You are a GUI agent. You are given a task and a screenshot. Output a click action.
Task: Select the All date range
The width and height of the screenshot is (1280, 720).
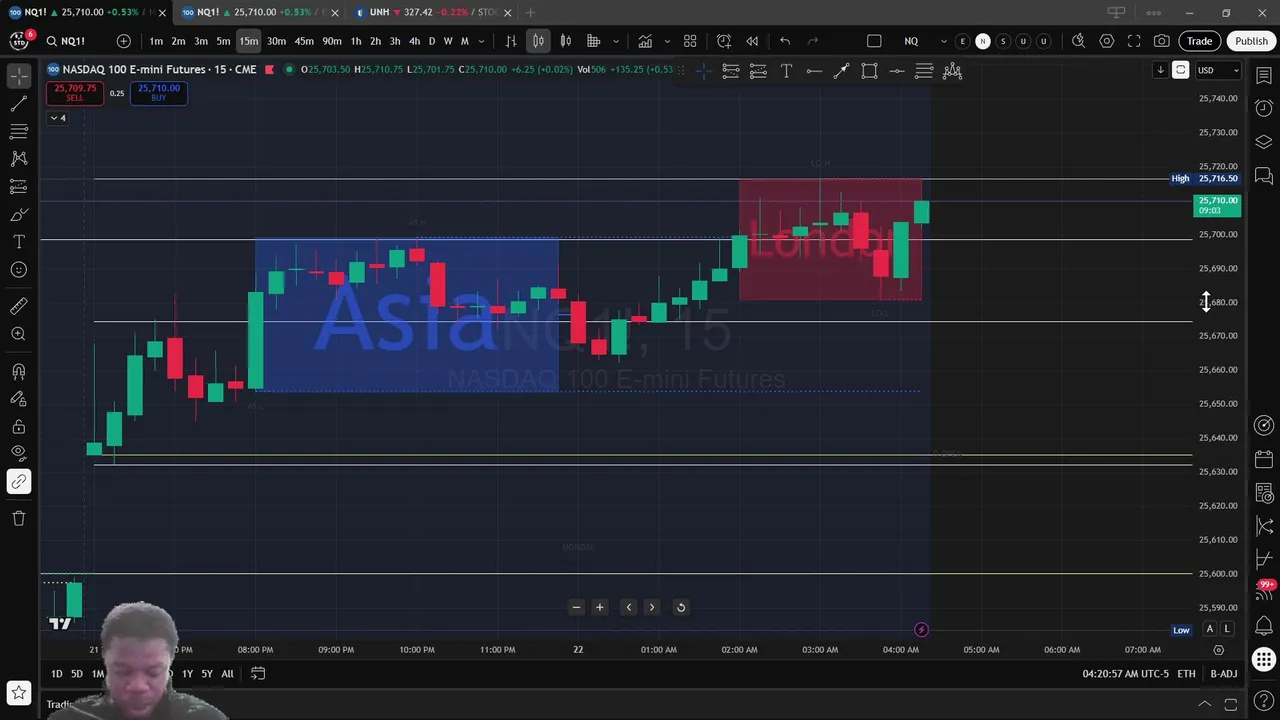pos(228,674)
